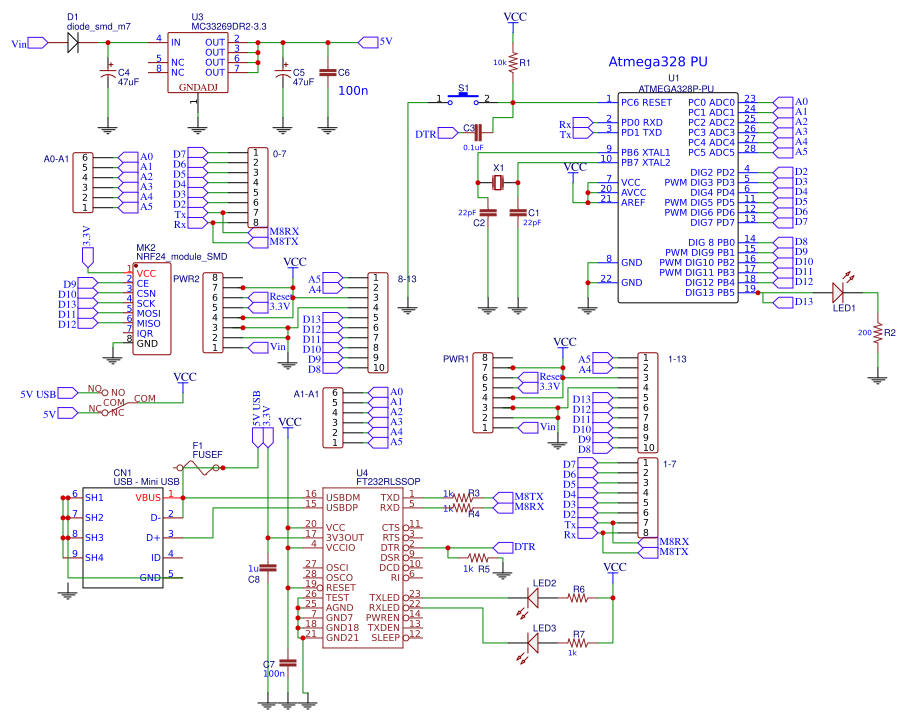Select the "NRF24_module_SMD" label
Screen dimensions: 906x719
tap(182, 257)
